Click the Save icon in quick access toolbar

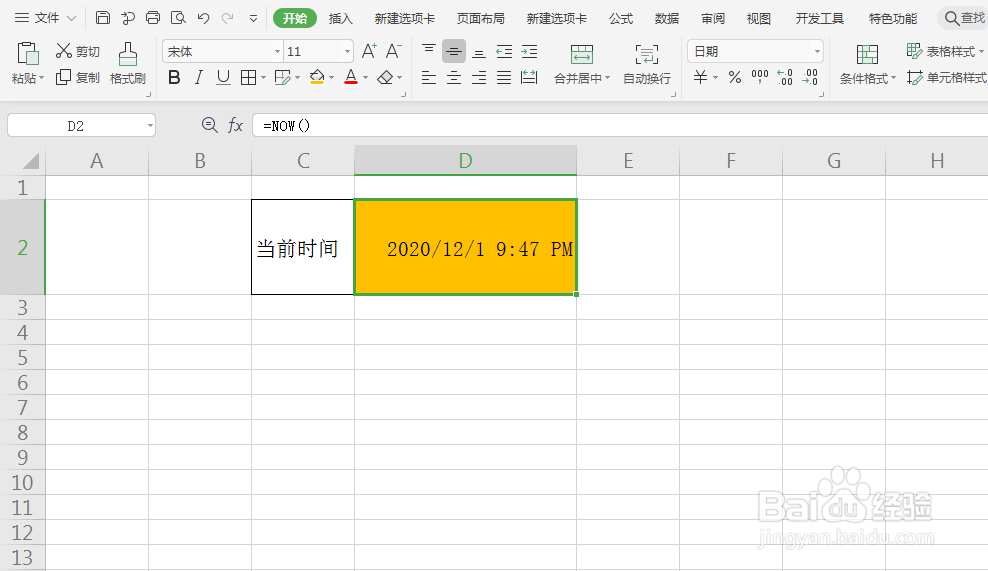pos(103,18)
